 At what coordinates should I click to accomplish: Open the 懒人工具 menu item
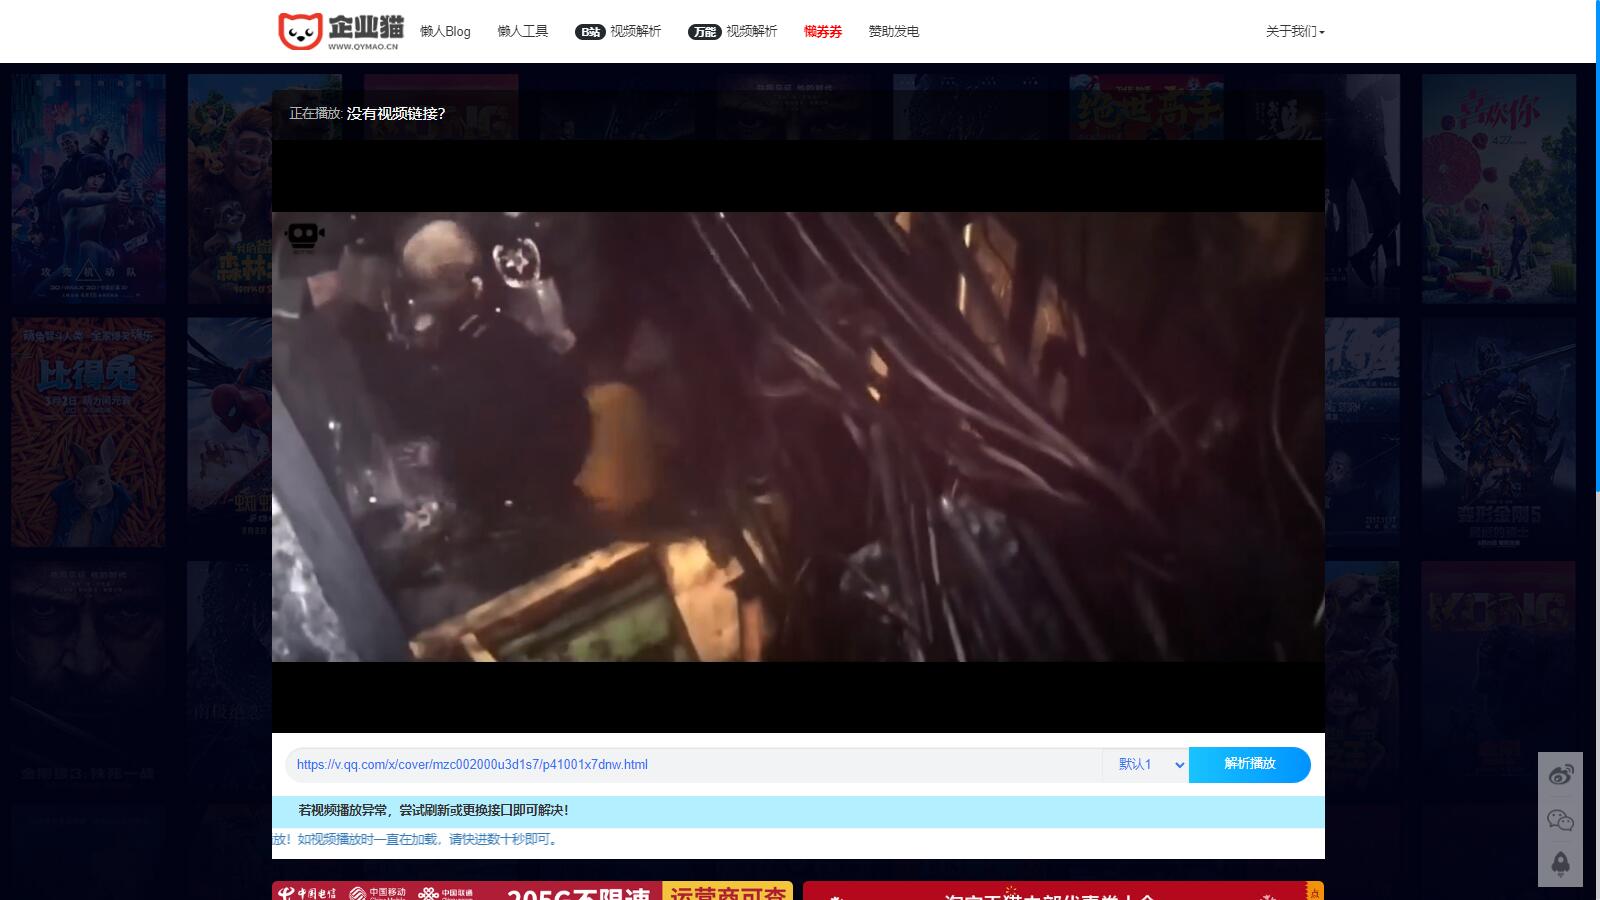point(522,32)
